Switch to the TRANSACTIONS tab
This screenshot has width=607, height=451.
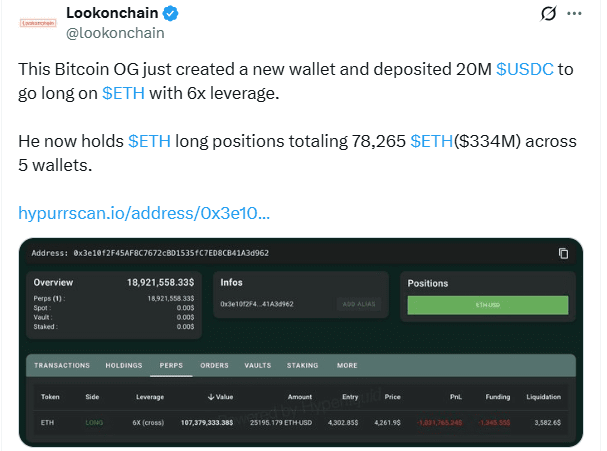(62, 365)
